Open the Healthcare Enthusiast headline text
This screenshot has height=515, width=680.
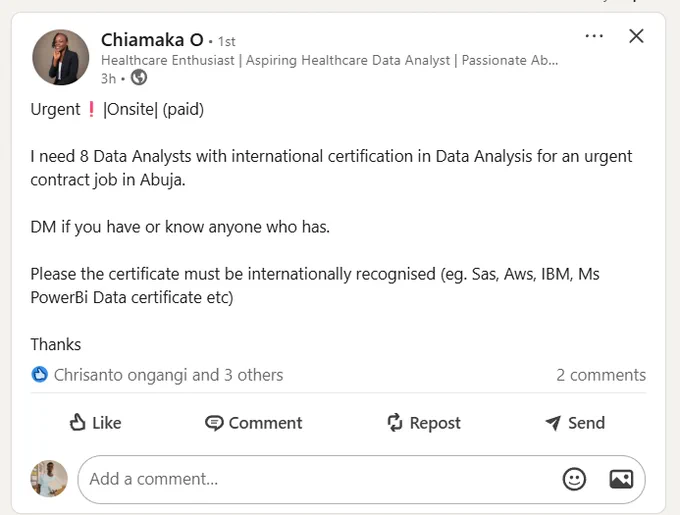330,60
